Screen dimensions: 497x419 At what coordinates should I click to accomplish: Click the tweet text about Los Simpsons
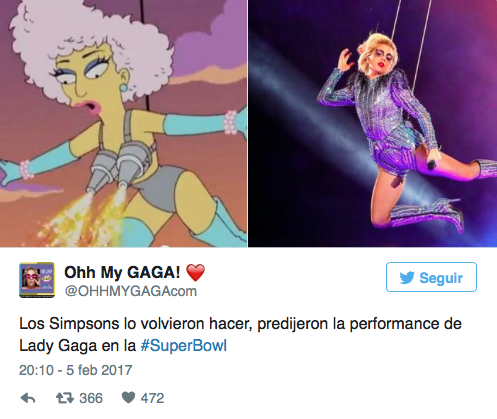tap(240, 334)
